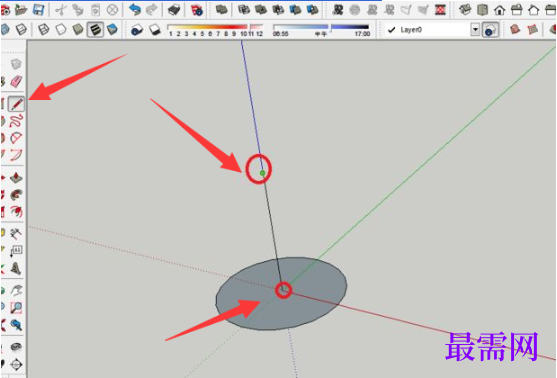The image size is (557, 378).
Task: Pick the Pie arc tool
Action: 16,138
